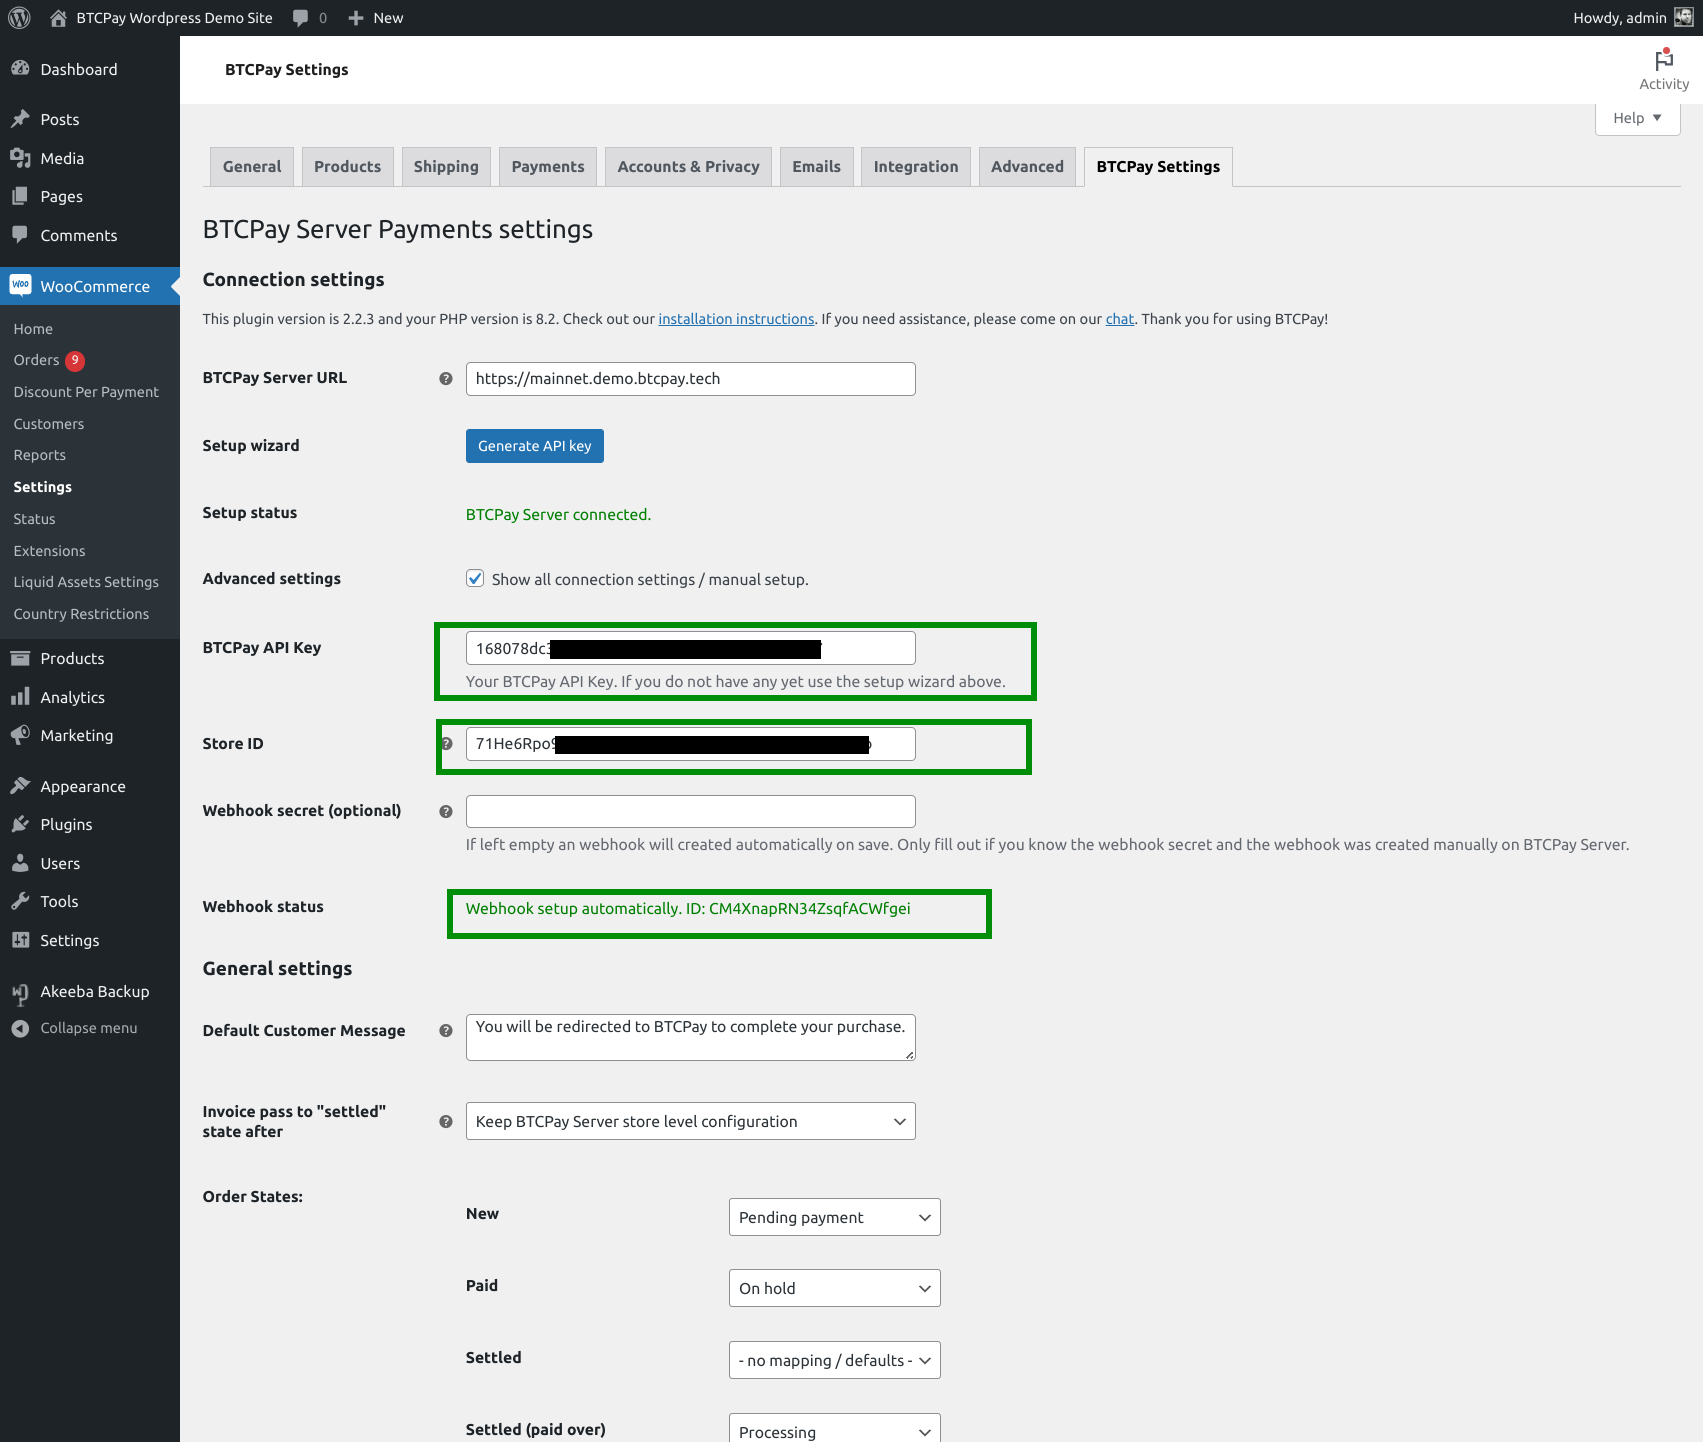Open the installation instructions link
Image resolution: width=1704 pixels, height=1443 pixels.
[x=736, y=318]
